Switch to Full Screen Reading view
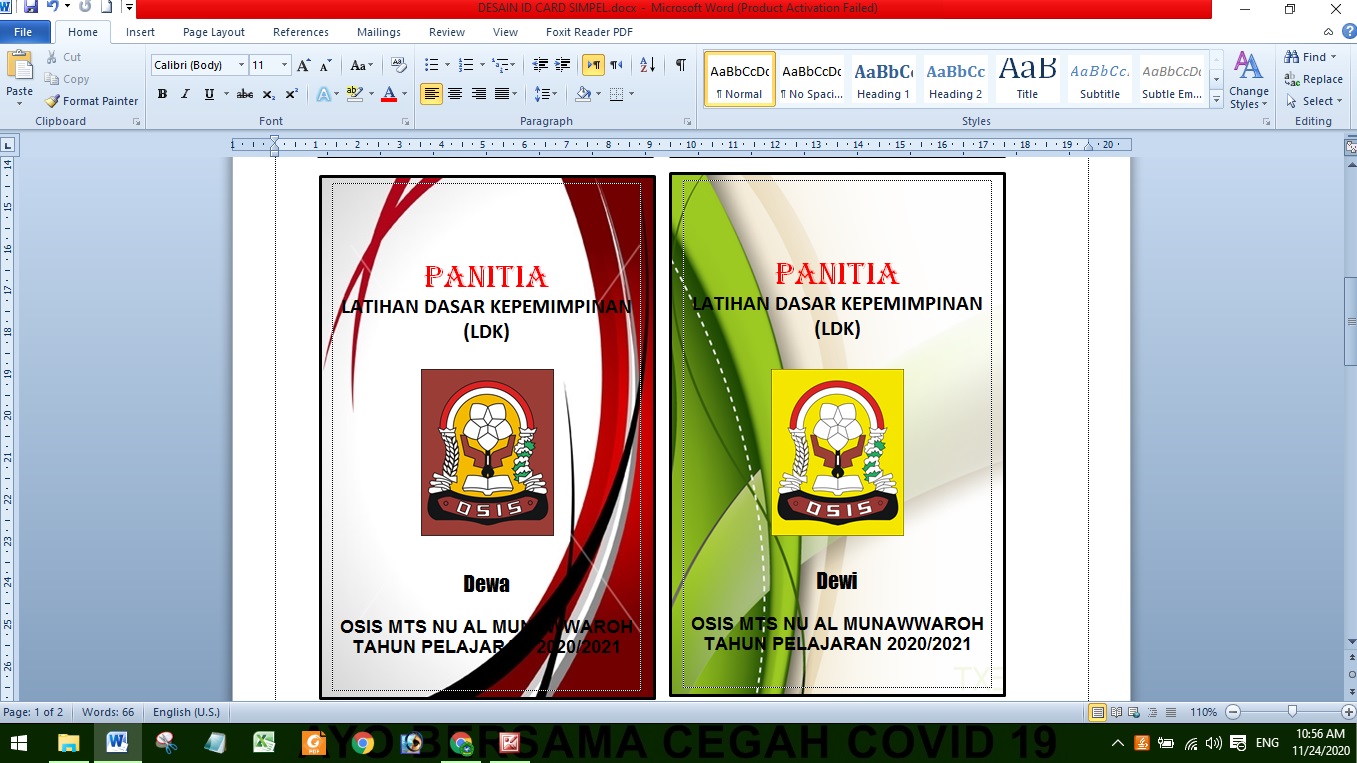Image resolution: width=1357 pixels, height=763 pixels. tap(1116, 713)
